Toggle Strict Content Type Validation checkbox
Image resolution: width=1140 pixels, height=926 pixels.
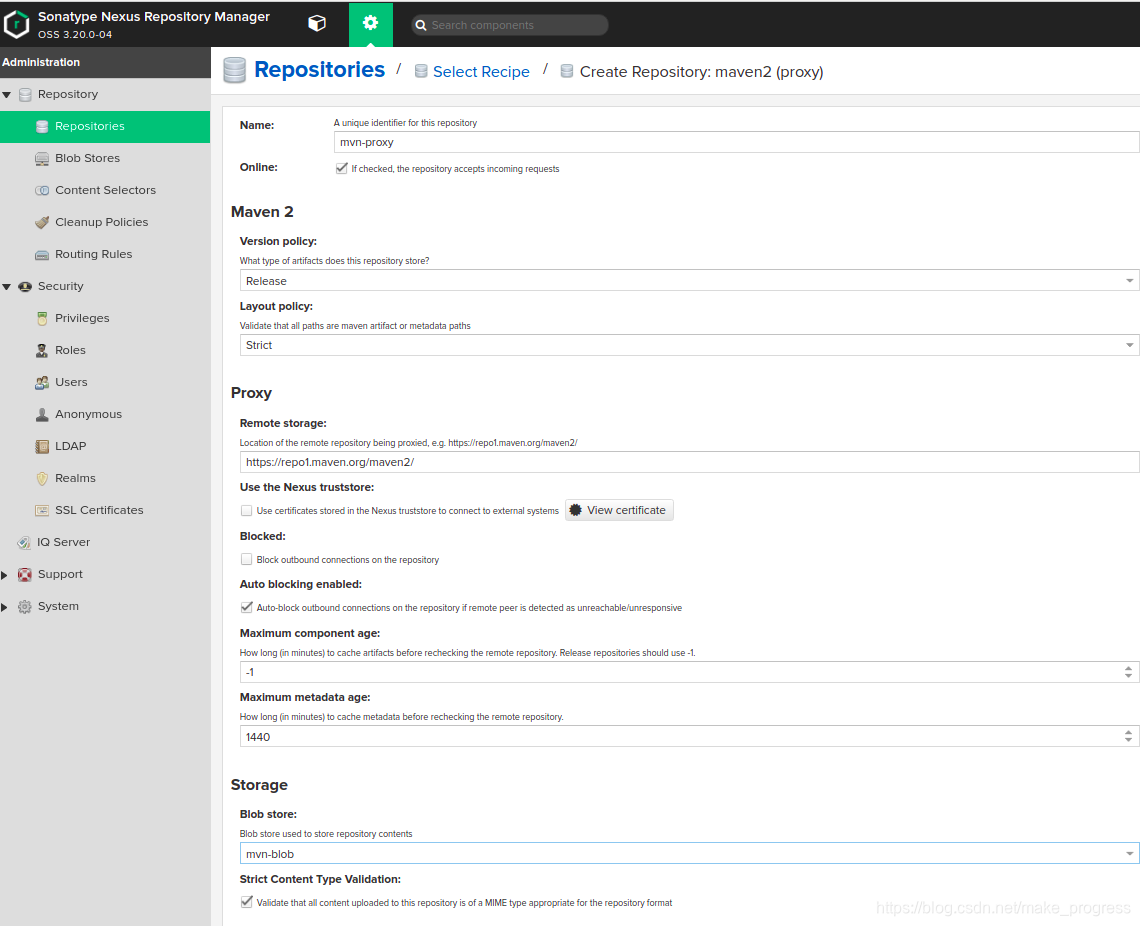click(246, 902)
